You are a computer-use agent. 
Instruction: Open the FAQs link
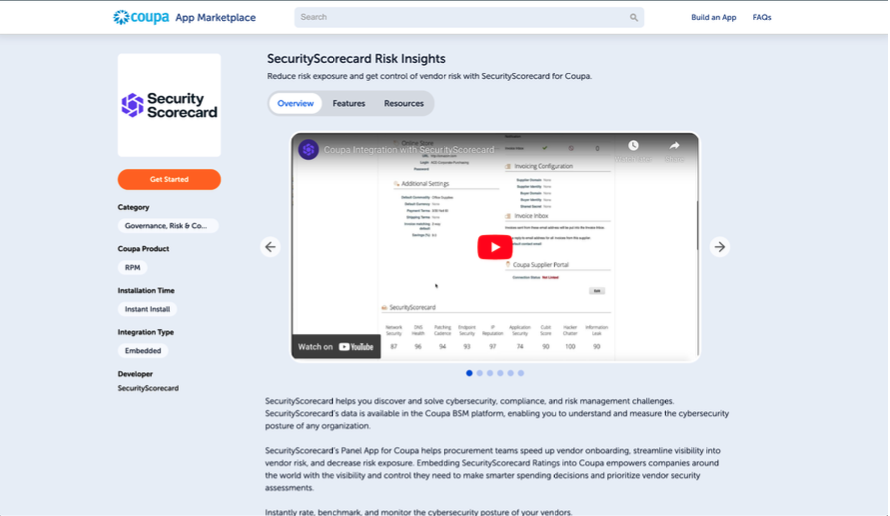tap(762, 18)
